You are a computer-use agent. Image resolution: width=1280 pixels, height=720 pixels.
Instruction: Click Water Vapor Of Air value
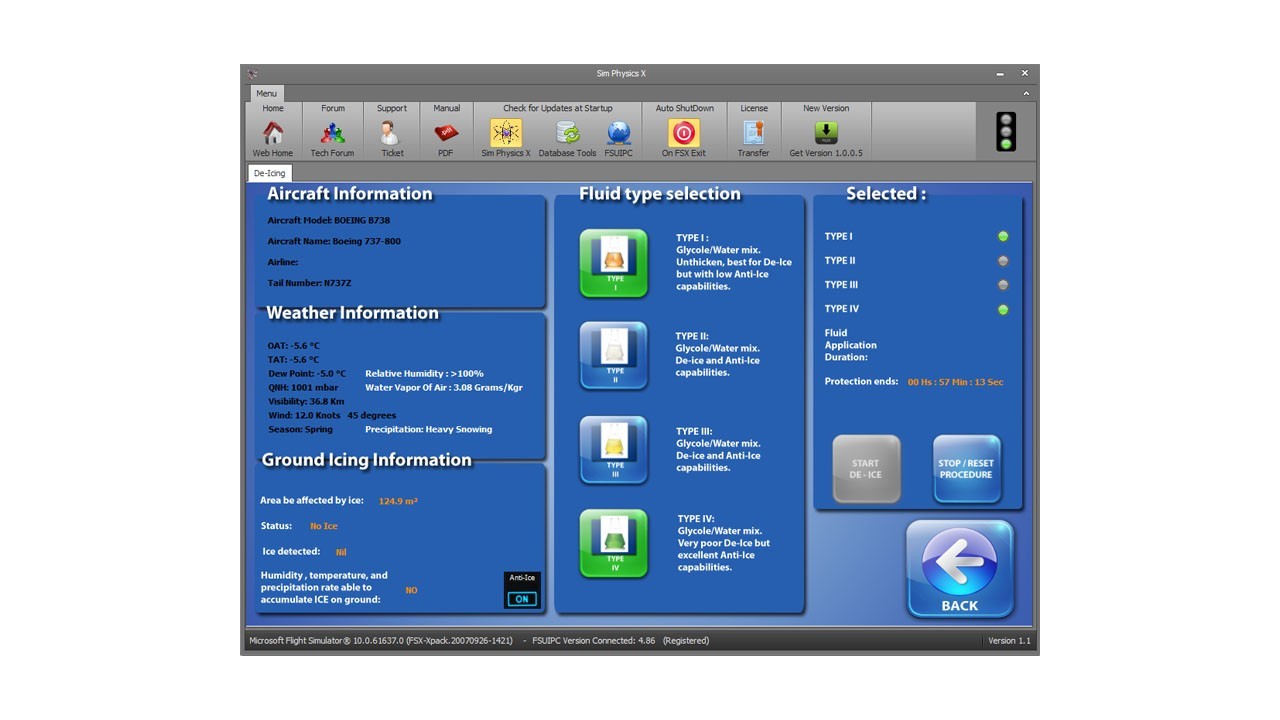point(444,387)
